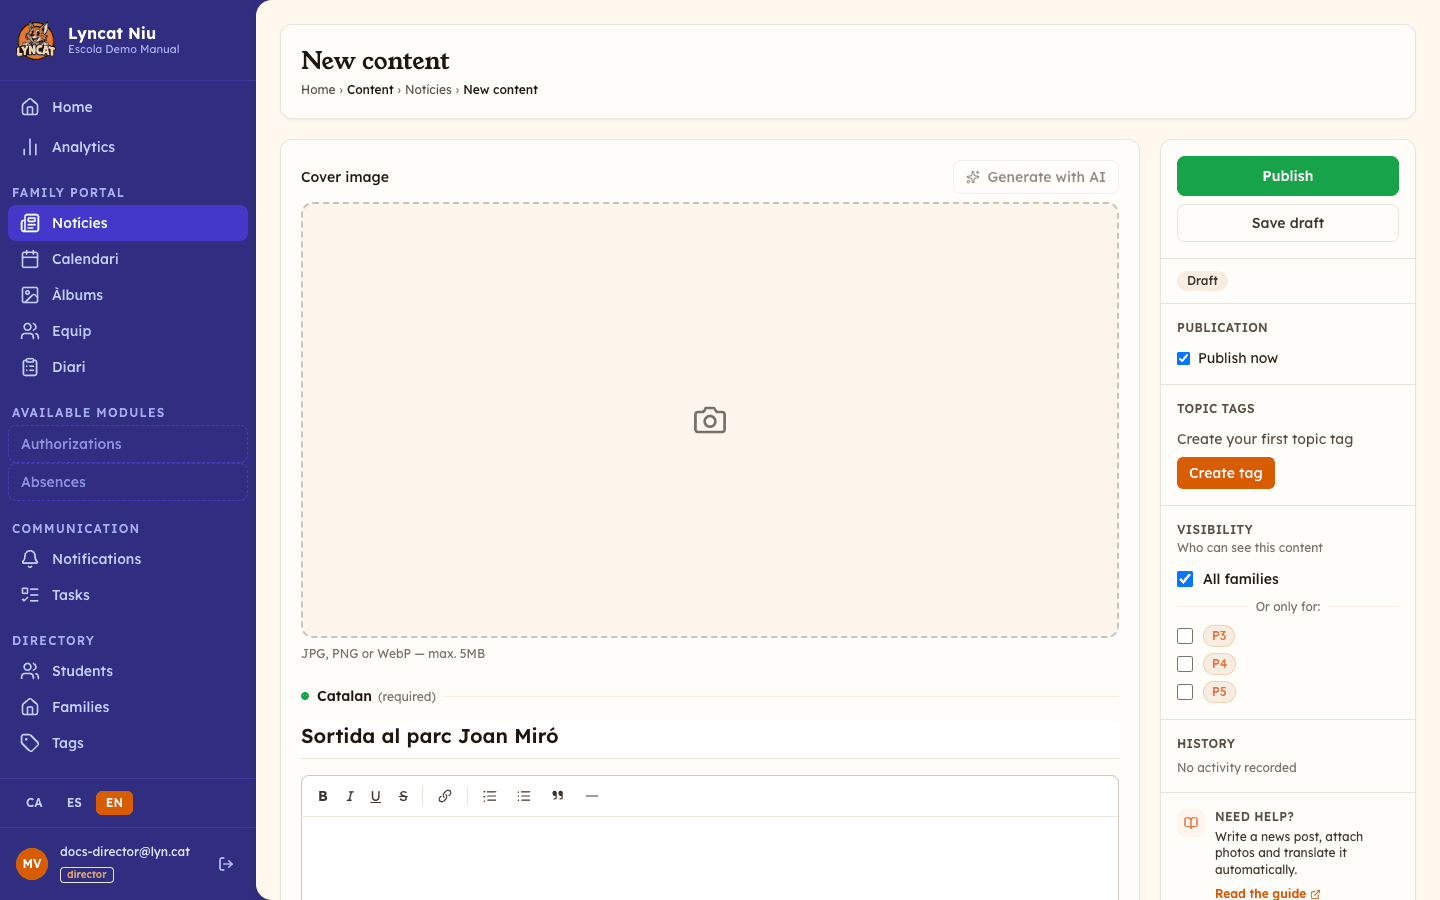The width and height of the screenshot is (1440, 900).
Task: Click the Tags label icon
Action: coord(30,743)
